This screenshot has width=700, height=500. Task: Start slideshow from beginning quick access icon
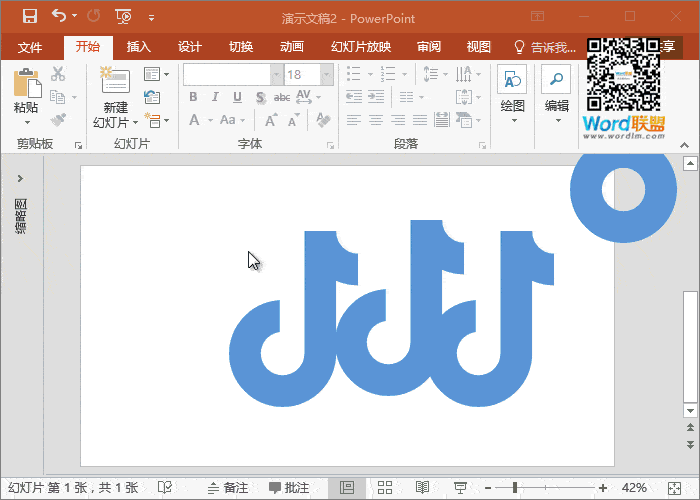123,17
